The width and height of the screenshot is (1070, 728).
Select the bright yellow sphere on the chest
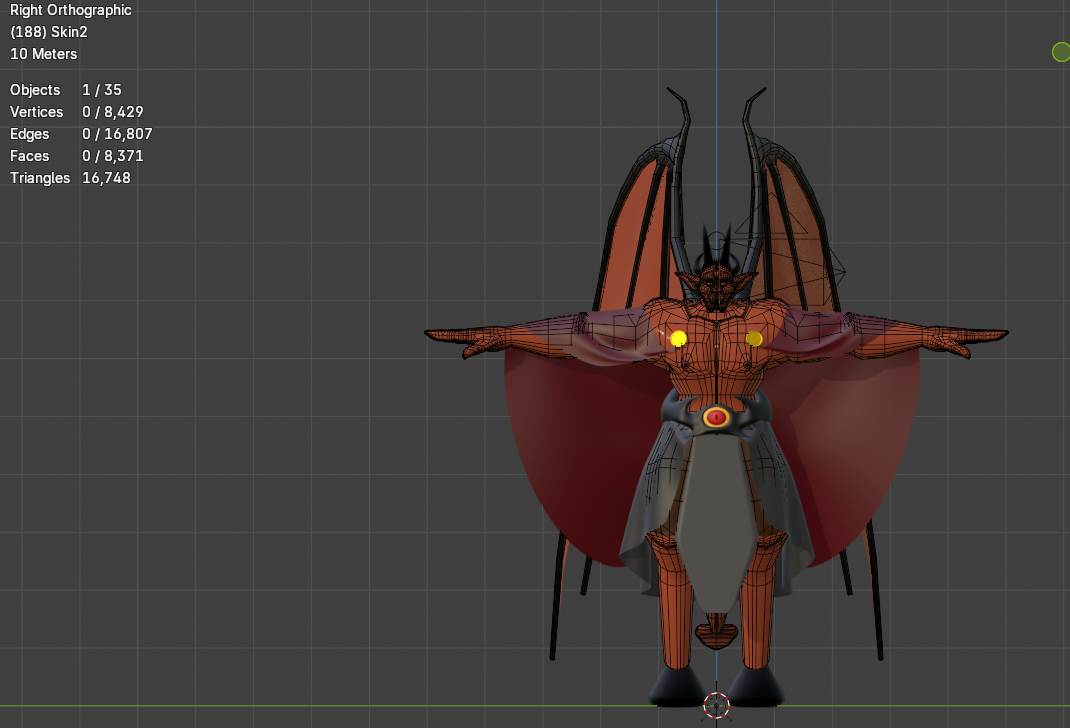pyautogui.click(x=678, y=338)
